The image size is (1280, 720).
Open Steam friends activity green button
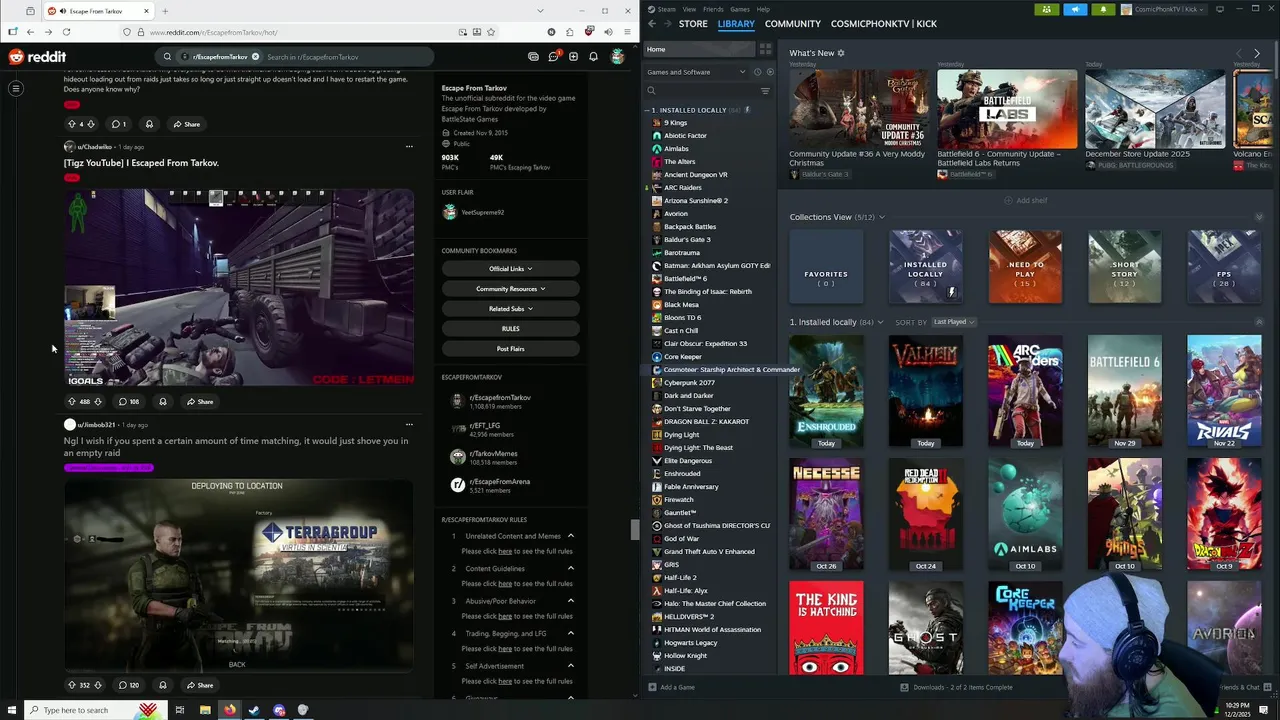1047,9
